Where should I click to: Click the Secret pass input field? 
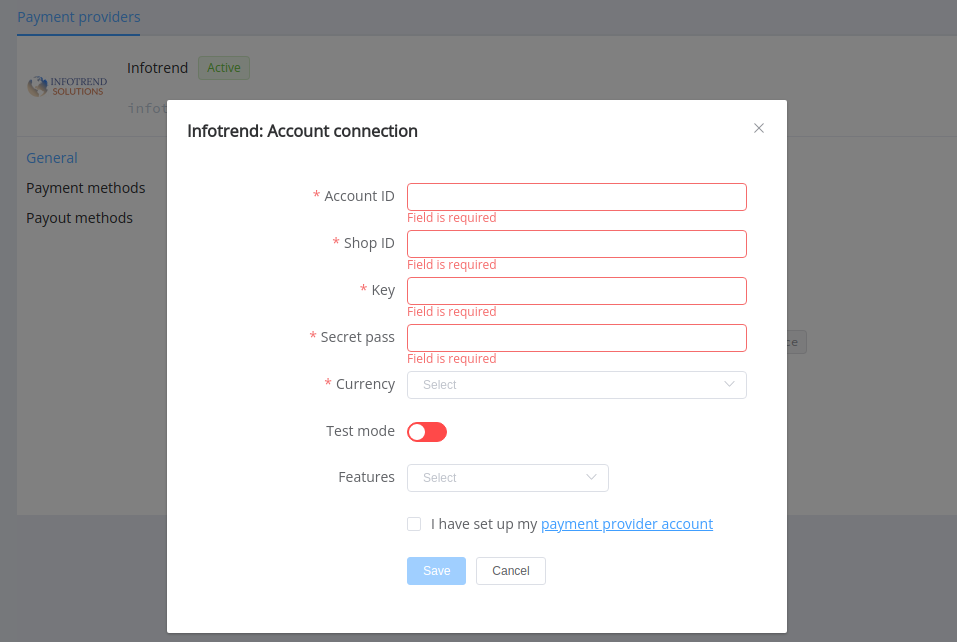pyautogui.click(x=577, y=338)
